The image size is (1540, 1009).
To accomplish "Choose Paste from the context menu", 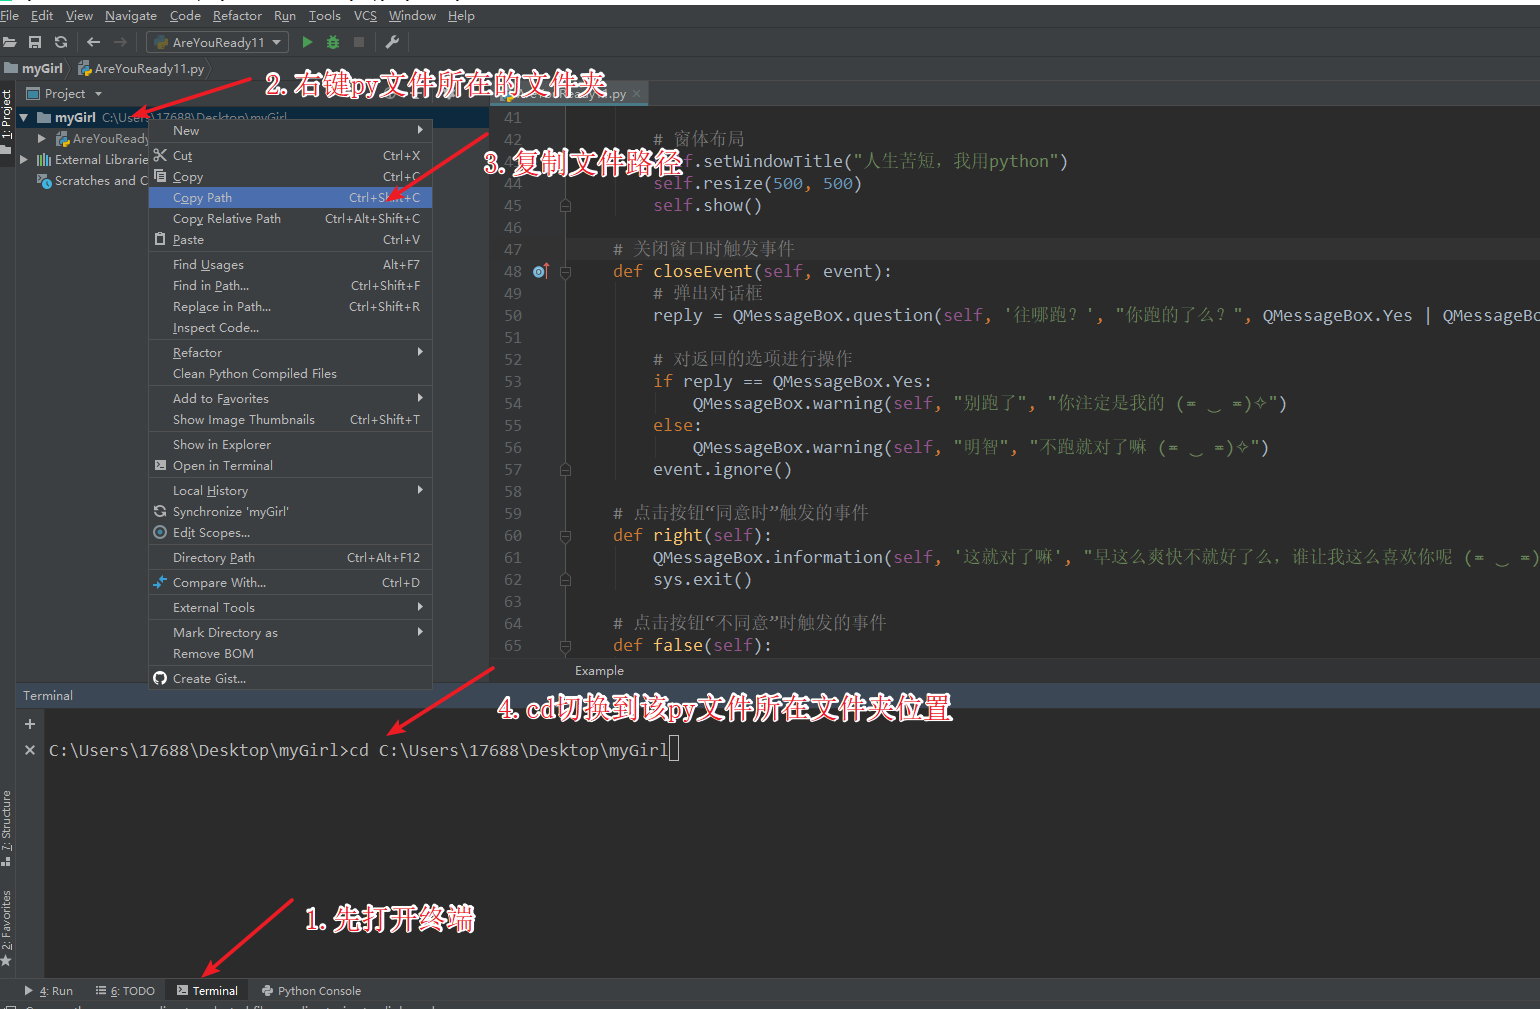I will [290, 239].
